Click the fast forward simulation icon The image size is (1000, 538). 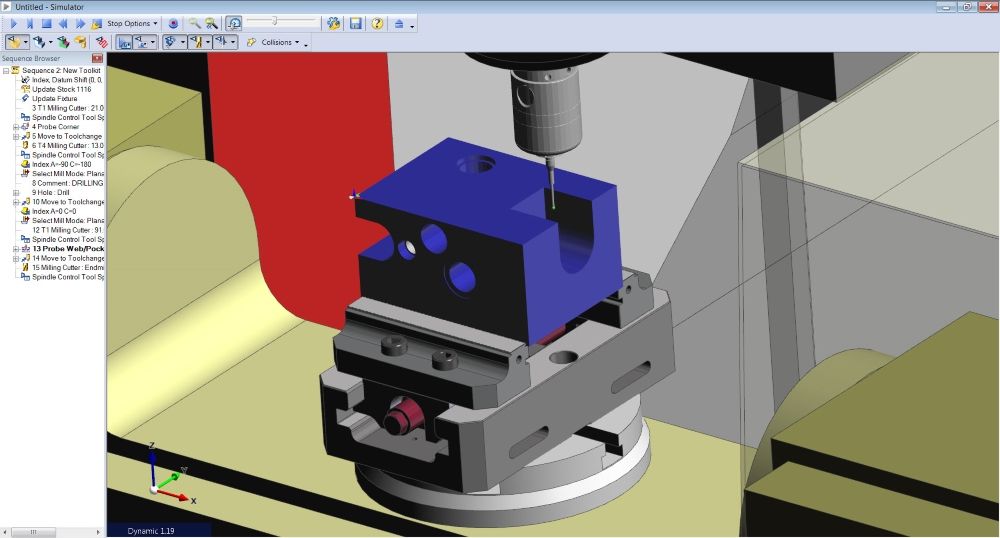coord(80,23)
